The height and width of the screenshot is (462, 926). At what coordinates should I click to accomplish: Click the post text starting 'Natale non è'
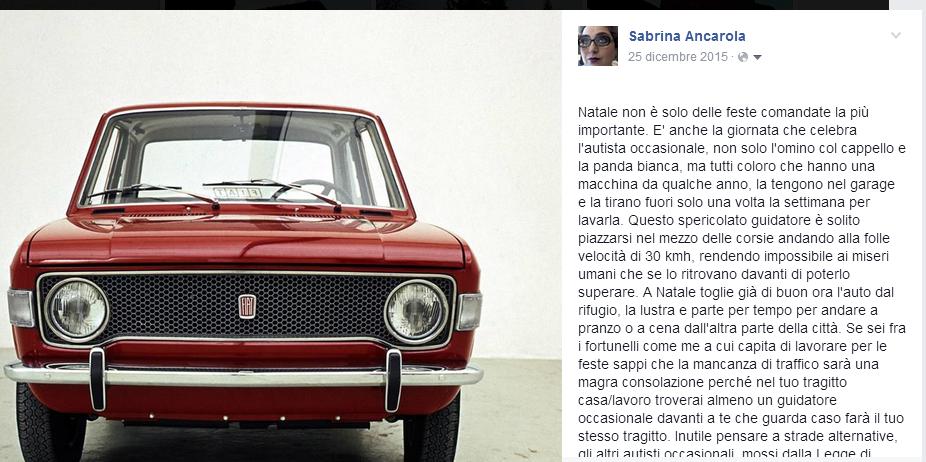742,283
